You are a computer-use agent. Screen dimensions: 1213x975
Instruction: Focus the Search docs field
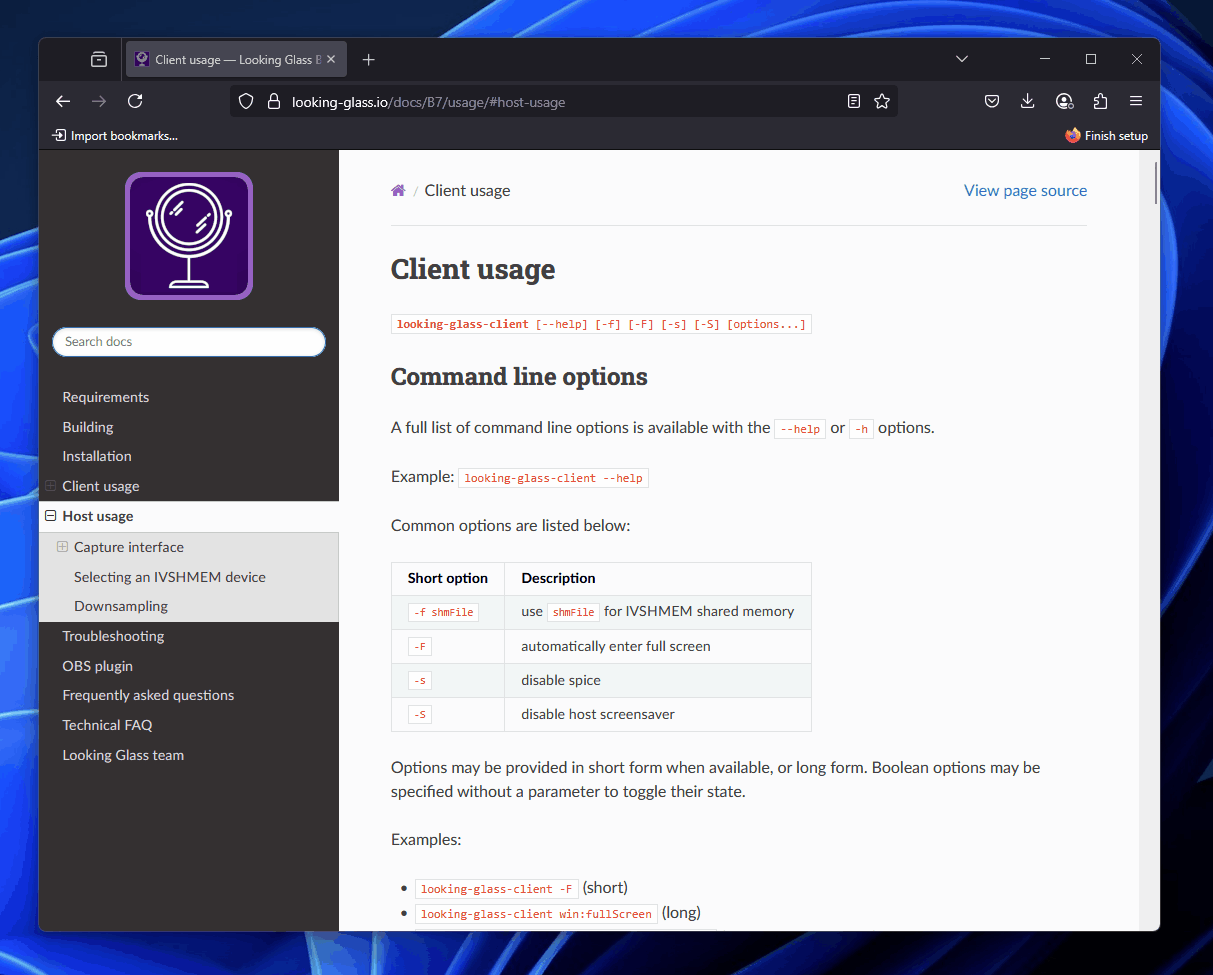pos(189,342)
